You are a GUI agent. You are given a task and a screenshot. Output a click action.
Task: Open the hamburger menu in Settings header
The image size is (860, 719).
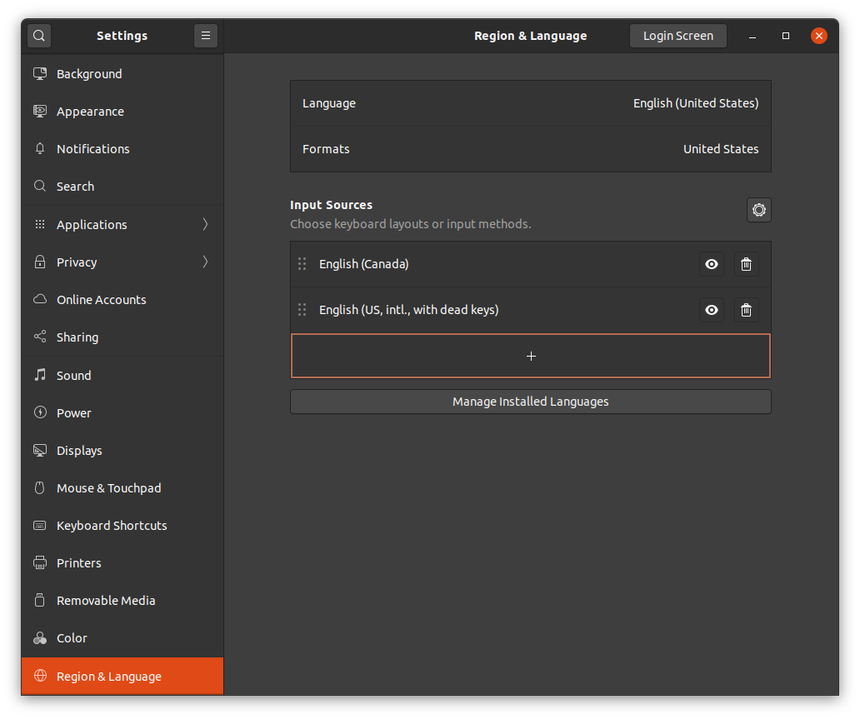[206, 36]
